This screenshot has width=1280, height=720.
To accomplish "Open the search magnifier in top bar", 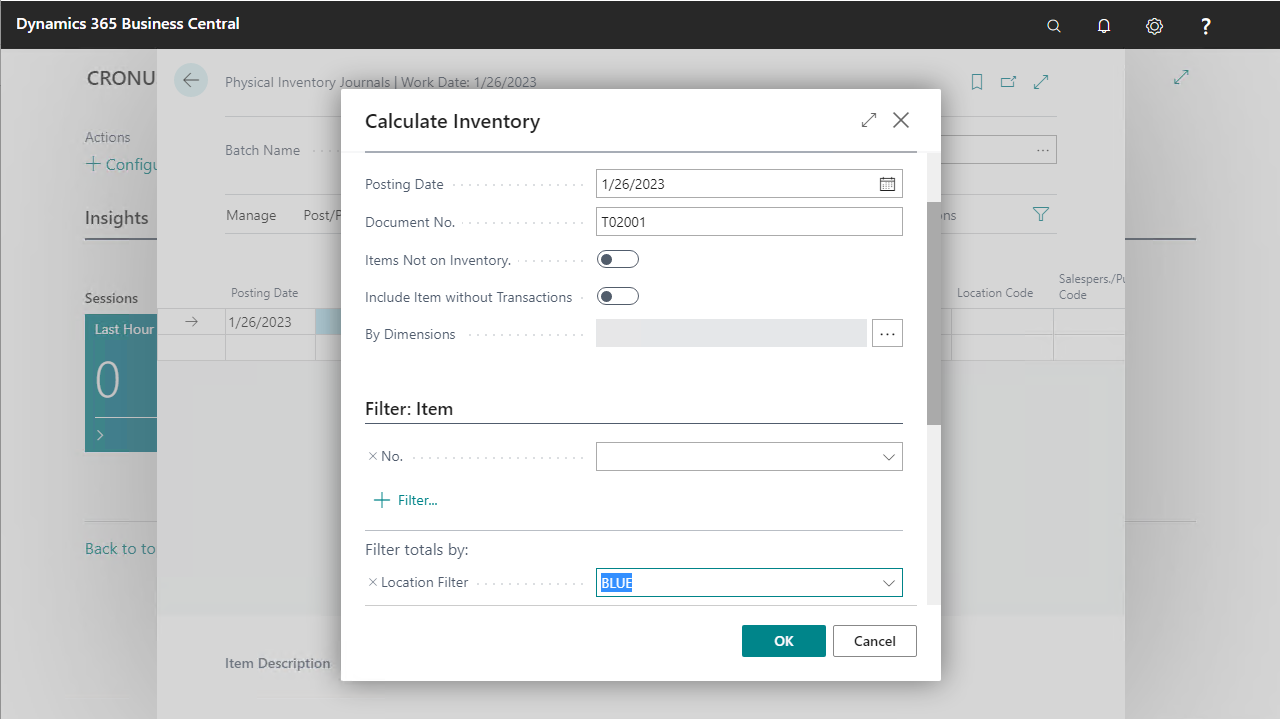I will (x=1053, y=26).
